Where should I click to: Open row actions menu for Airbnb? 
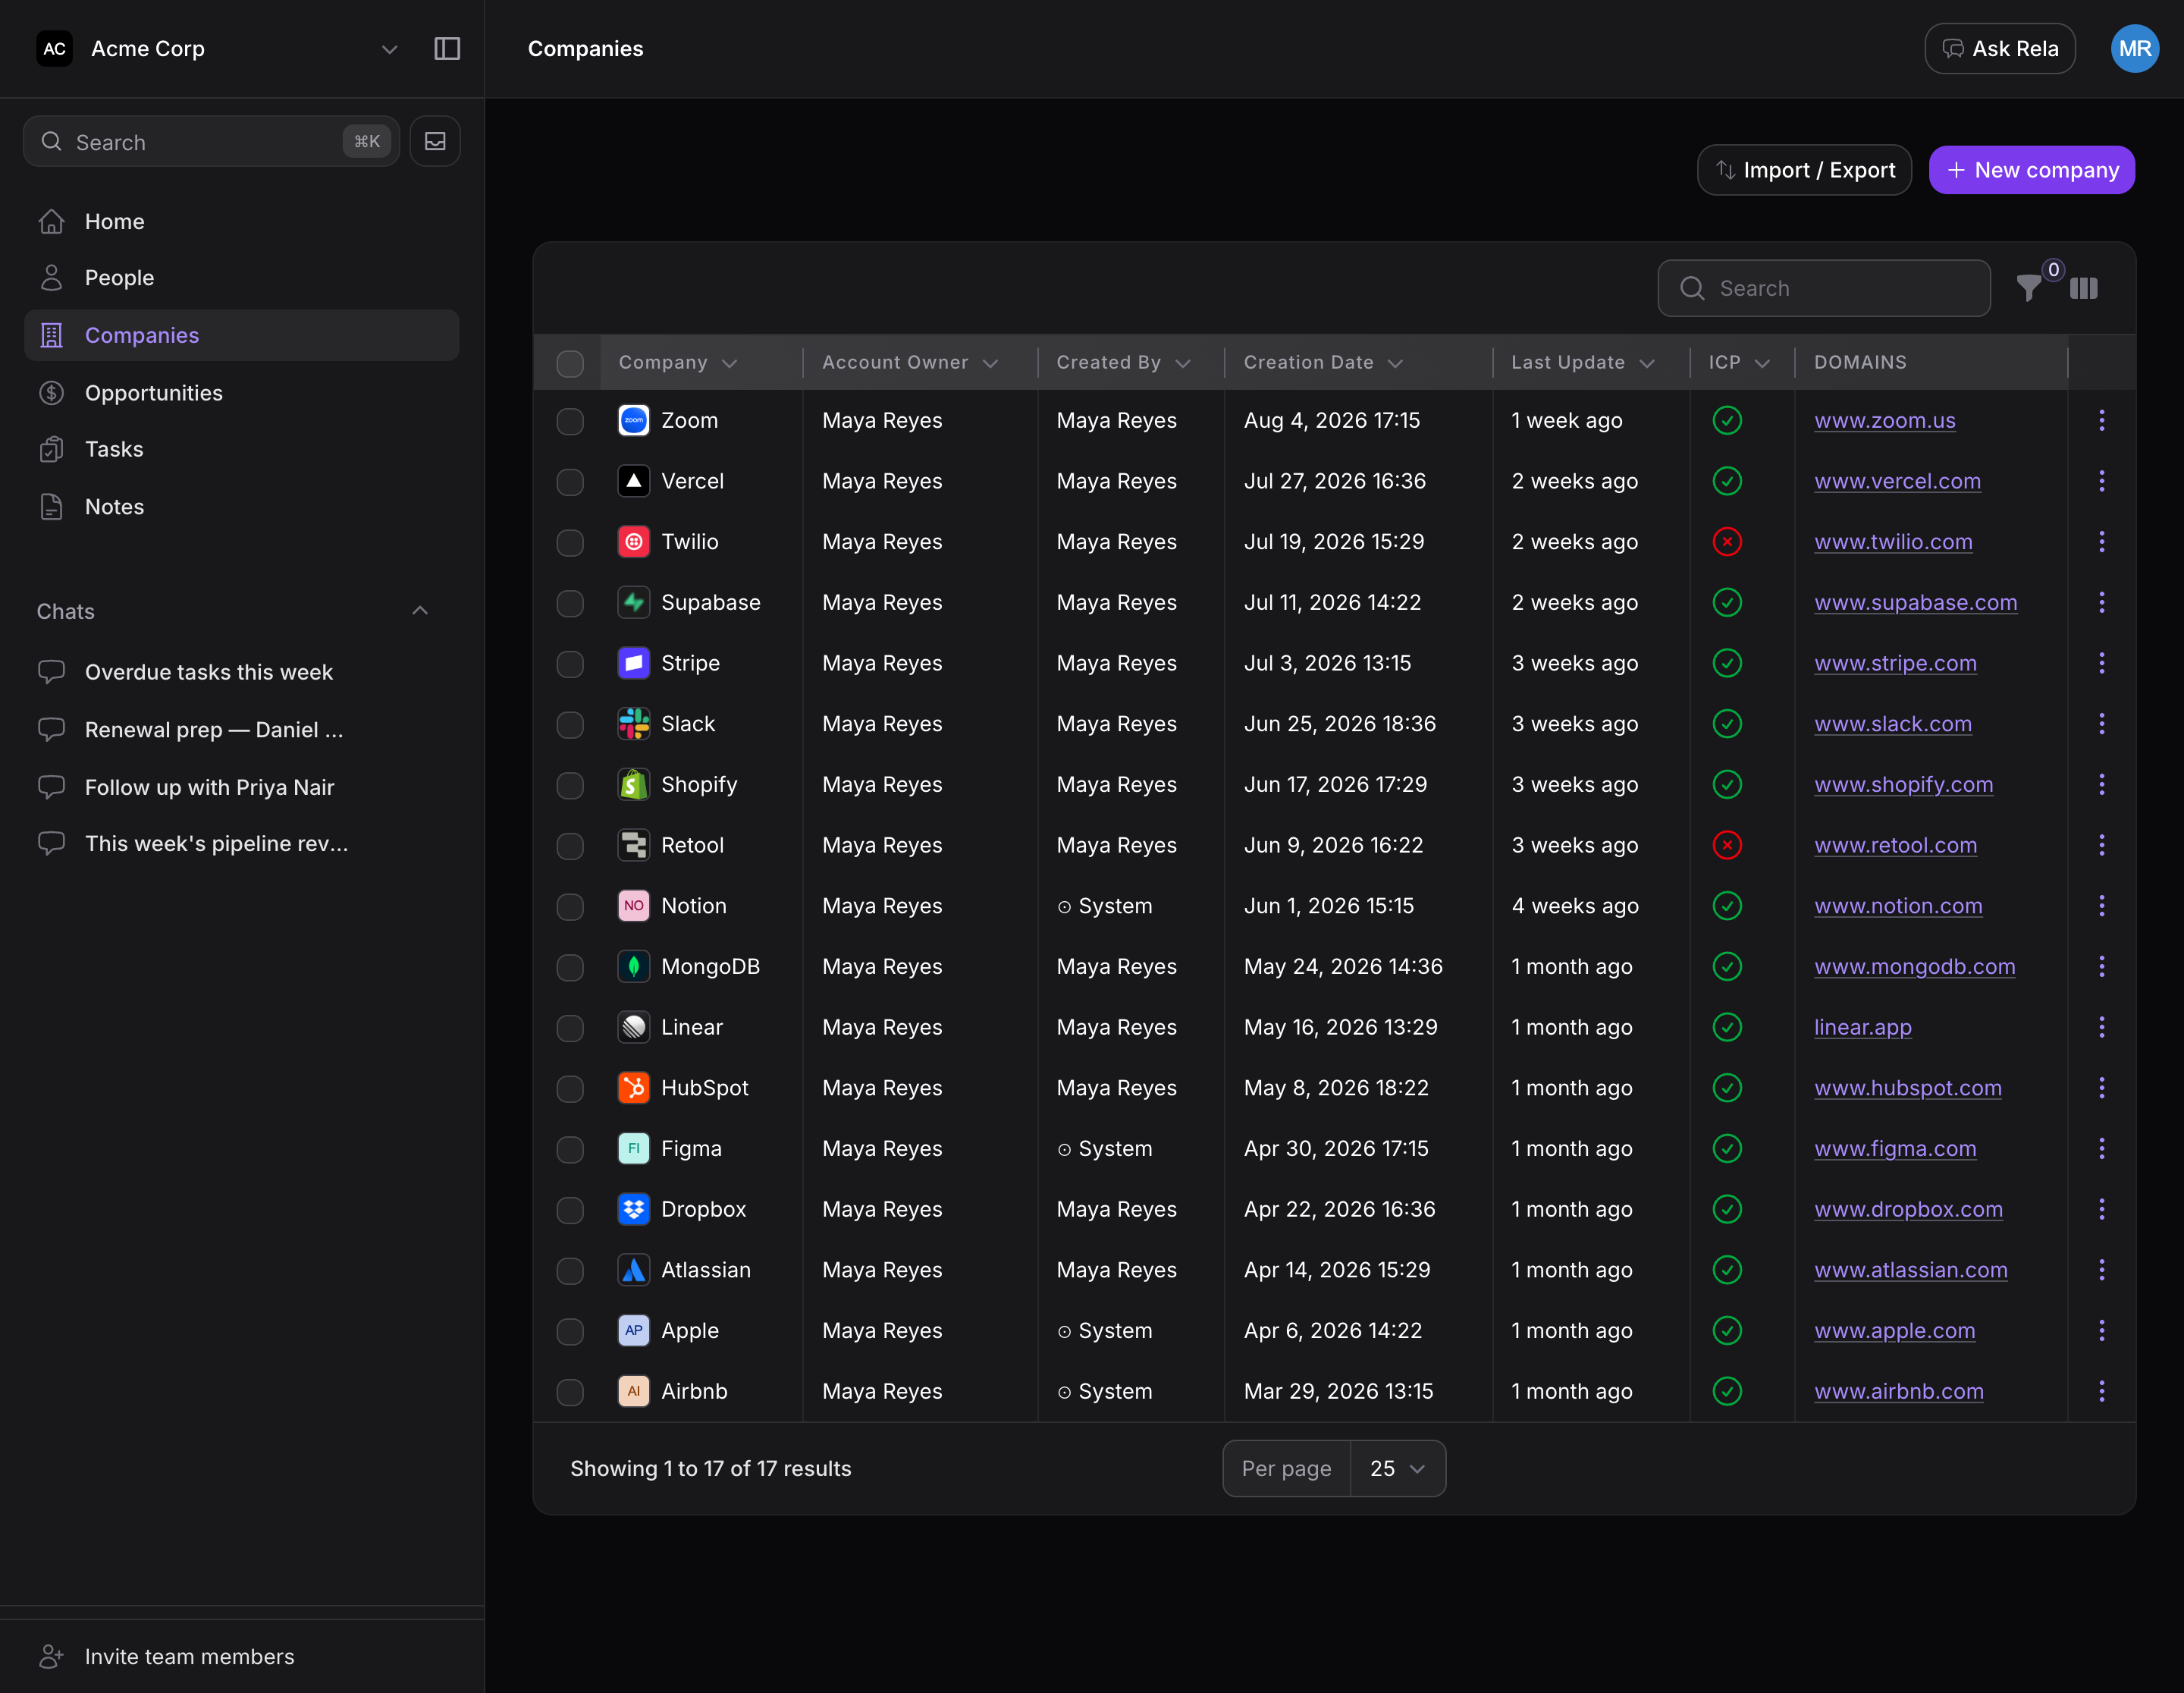tap(2101, 1391)
